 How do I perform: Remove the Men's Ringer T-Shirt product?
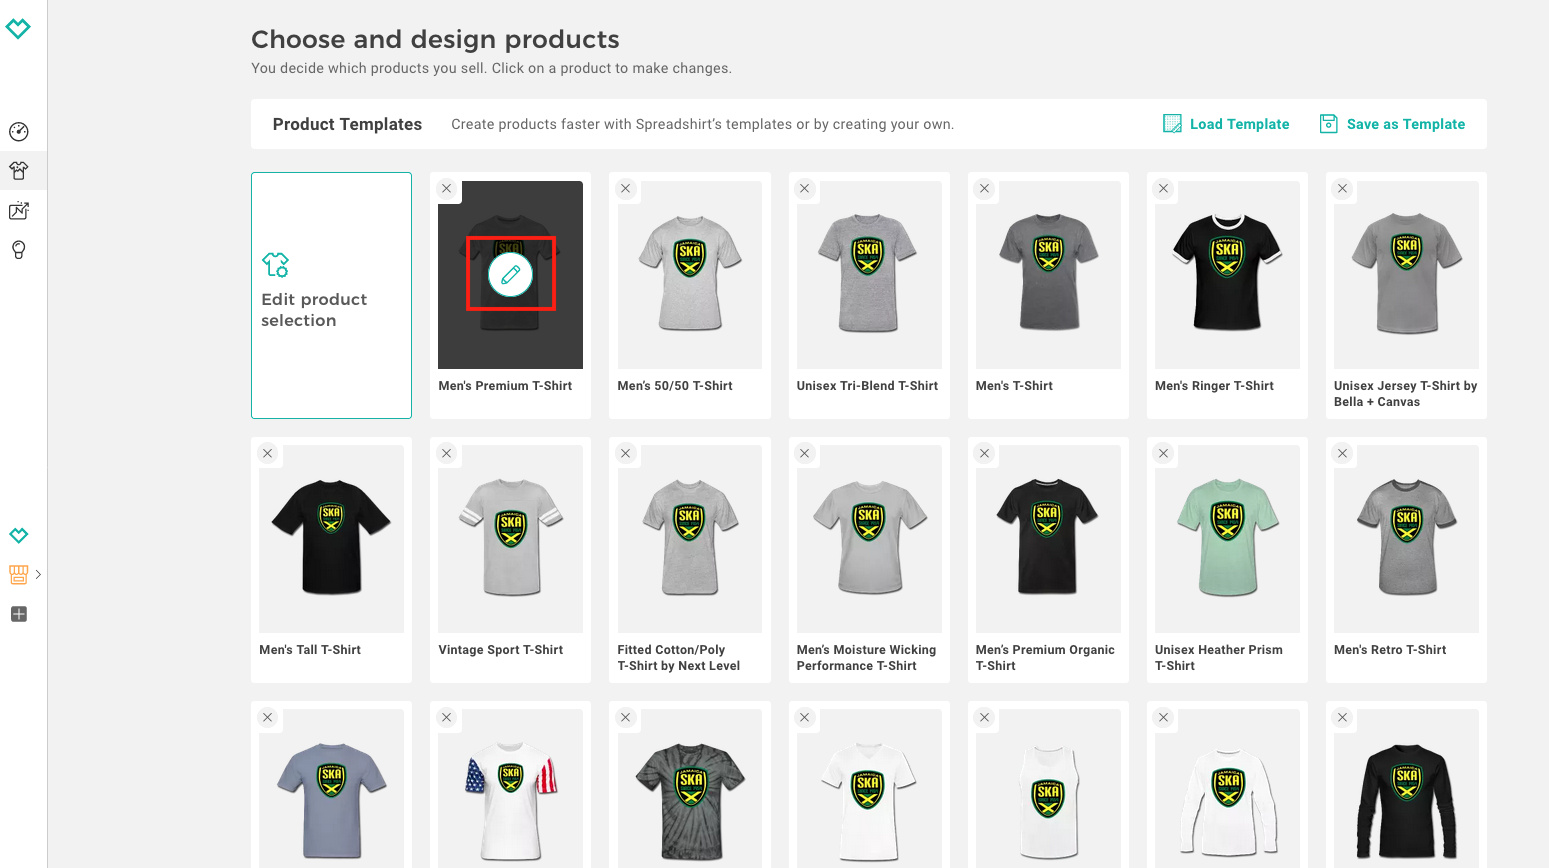click(x=1163, y=189)
